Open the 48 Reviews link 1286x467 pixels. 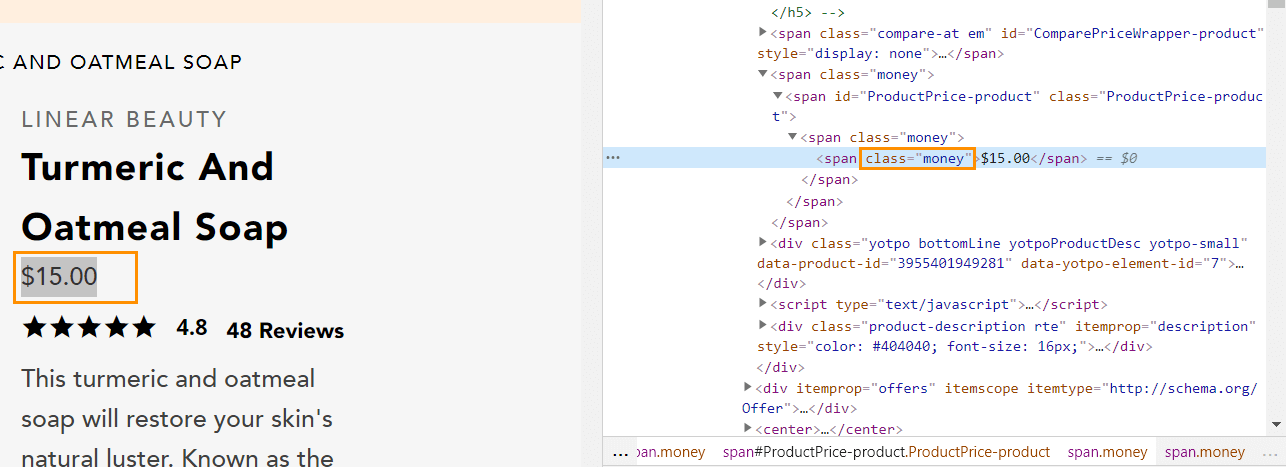[285, 331]
